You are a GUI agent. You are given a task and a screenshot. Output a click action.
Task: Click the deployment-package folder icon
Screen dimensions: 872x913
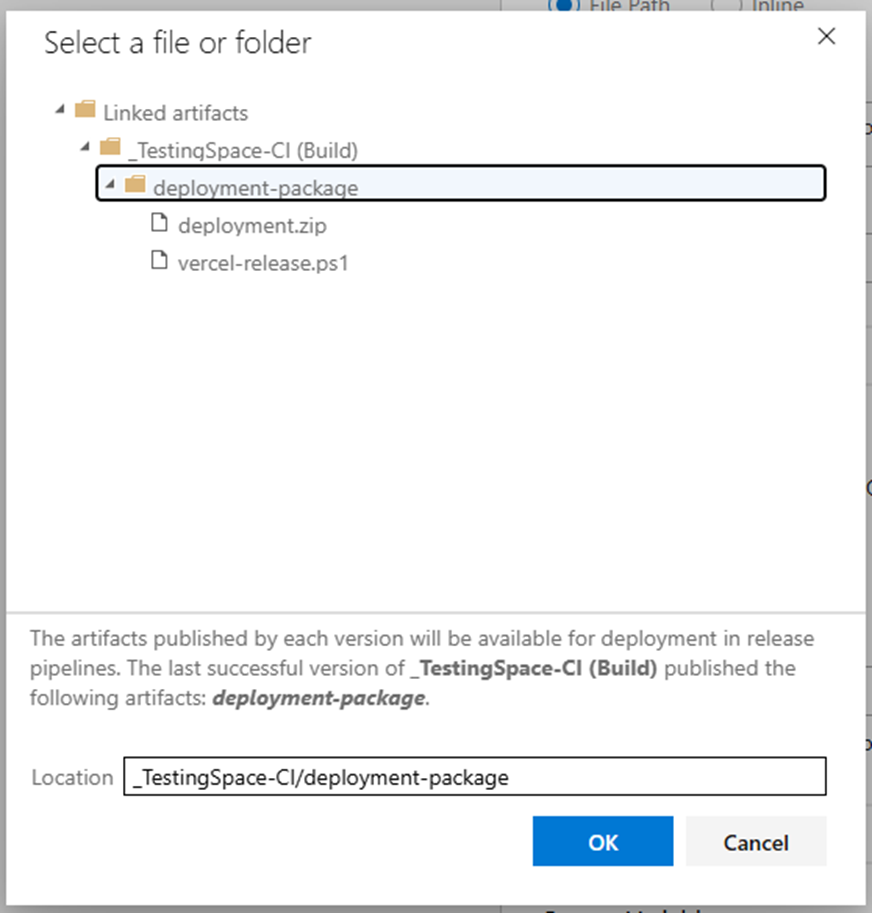tap(135, 186)
